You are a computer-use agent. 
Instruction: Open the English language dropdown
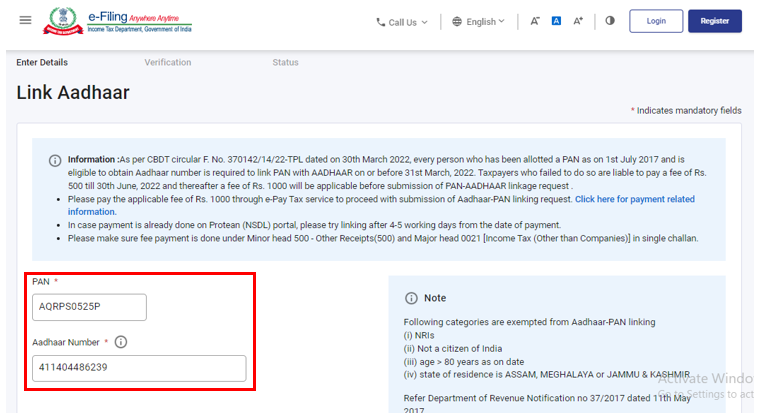[x=478, y=21]
